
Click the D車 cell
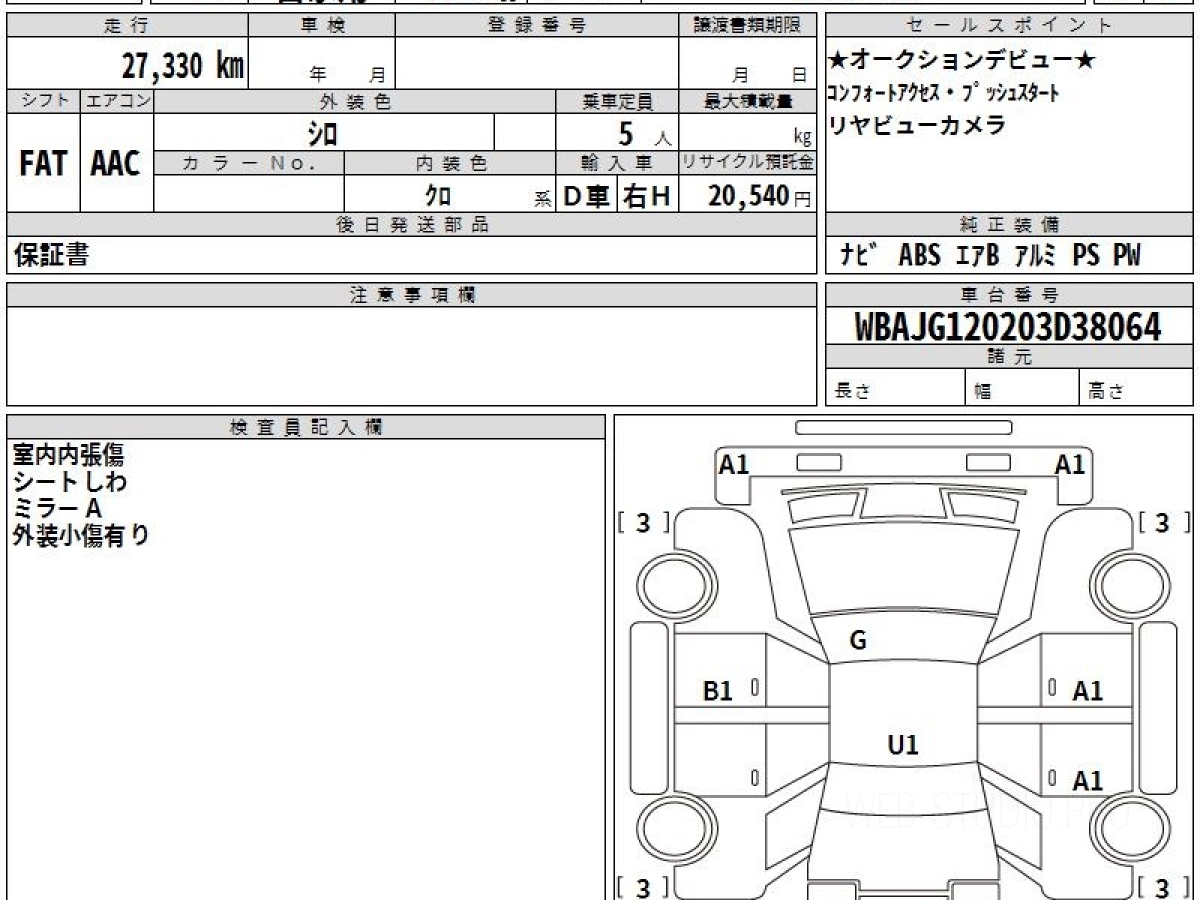(x=587, y=196)
